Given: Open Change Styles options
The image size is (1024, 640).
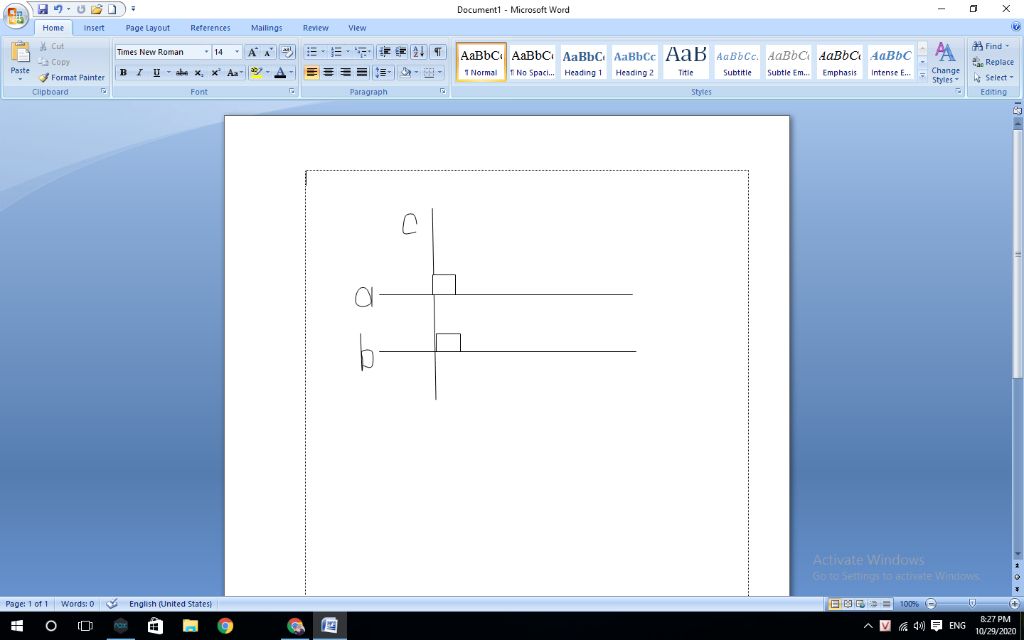Looking at the screenshot, I should click(945, 63).
